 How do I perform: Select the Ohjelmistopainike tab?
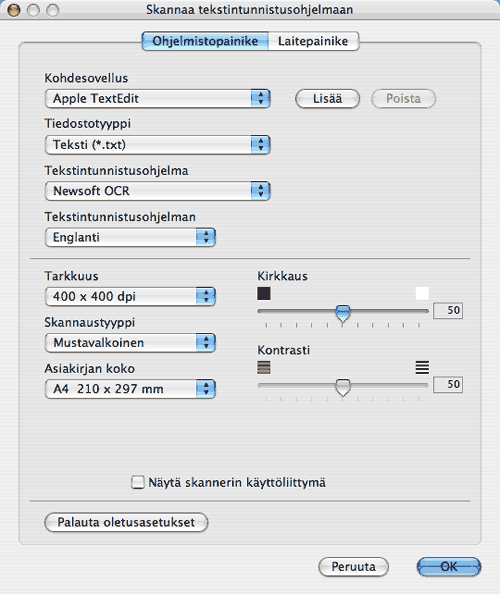click(205, 41)
